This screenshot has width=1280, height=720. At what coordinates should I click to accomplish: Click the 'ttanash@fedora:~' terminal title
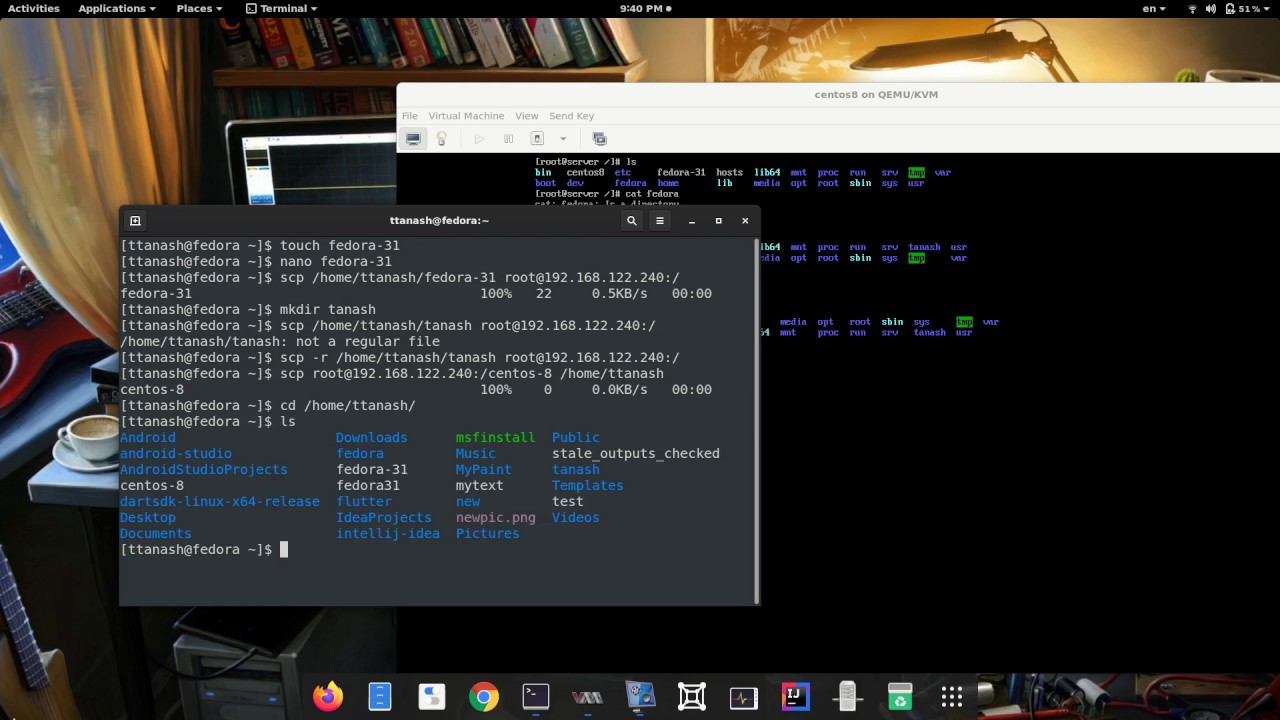click(439, 221)
